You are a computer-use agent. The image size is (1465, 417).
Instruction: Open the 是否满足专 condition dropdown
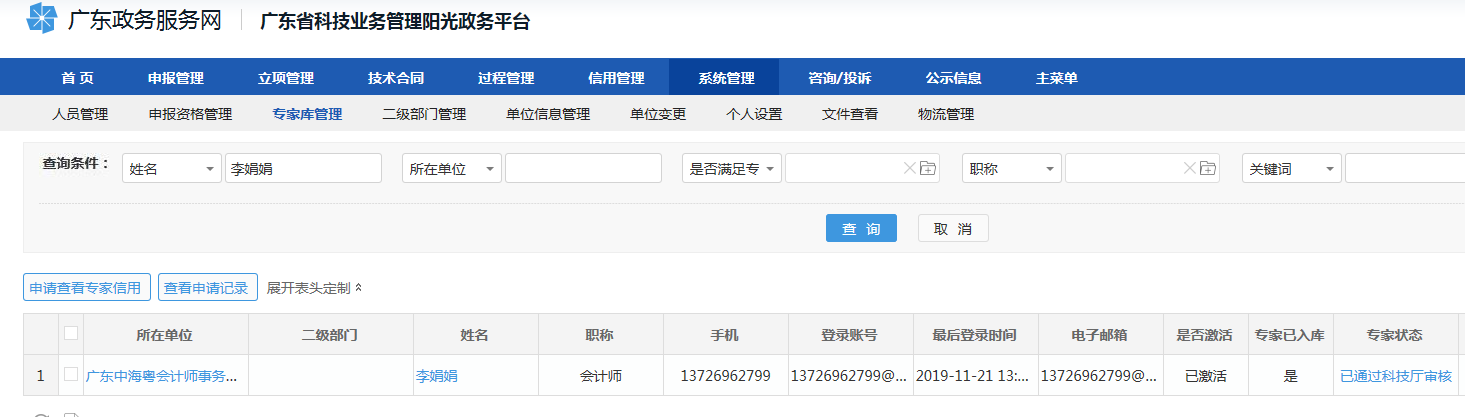[731, 168]
